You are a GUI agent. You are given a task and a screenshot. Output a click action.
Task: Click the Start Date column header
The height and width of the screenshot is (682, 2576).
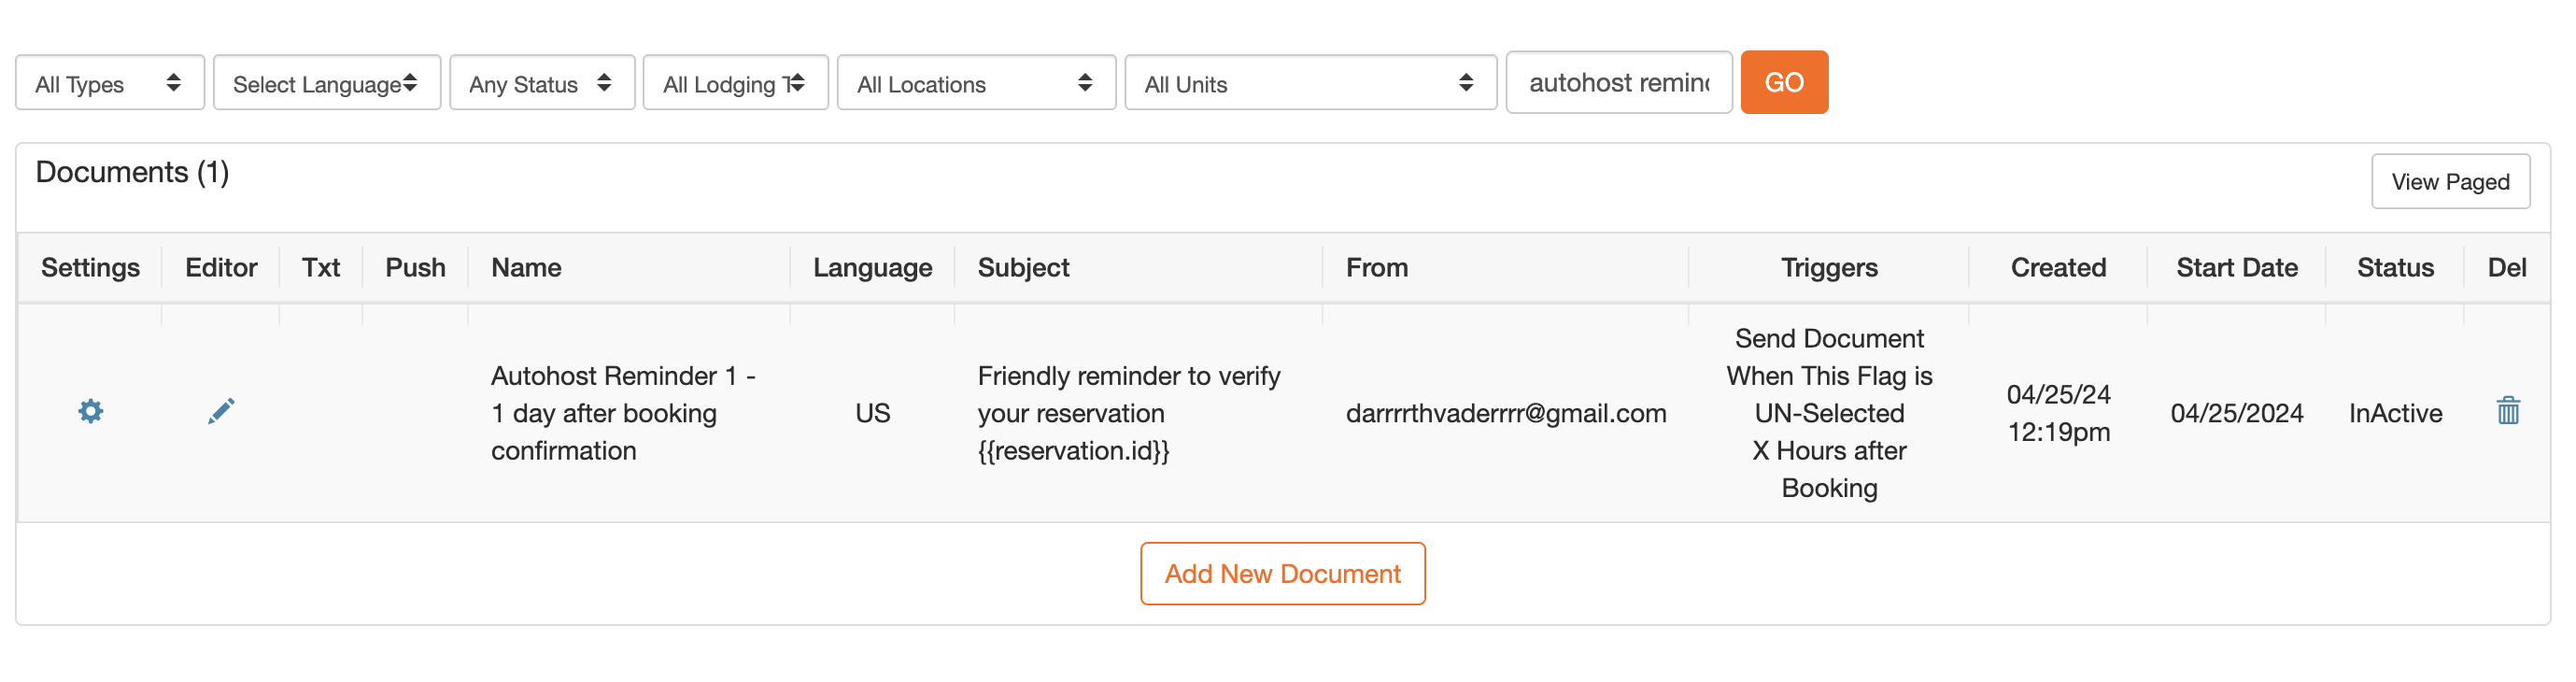[x=2237, y=268]
